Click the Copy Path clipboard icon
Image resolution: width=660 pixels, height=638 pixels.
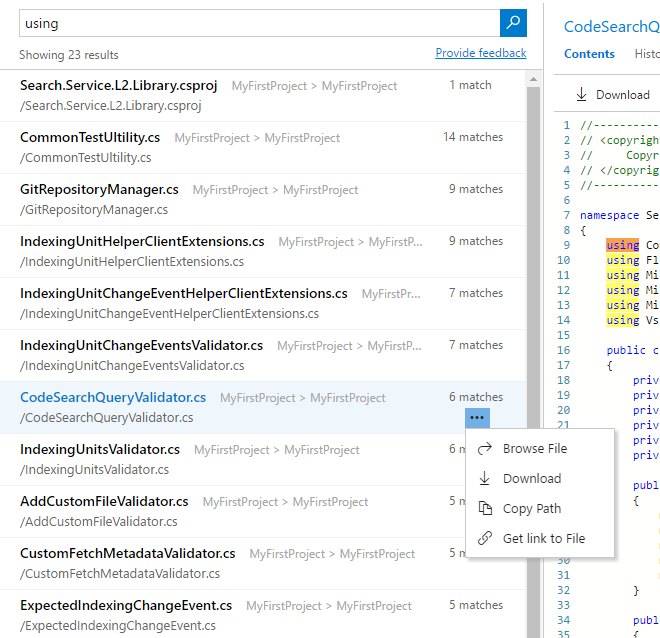pos(485,508)
